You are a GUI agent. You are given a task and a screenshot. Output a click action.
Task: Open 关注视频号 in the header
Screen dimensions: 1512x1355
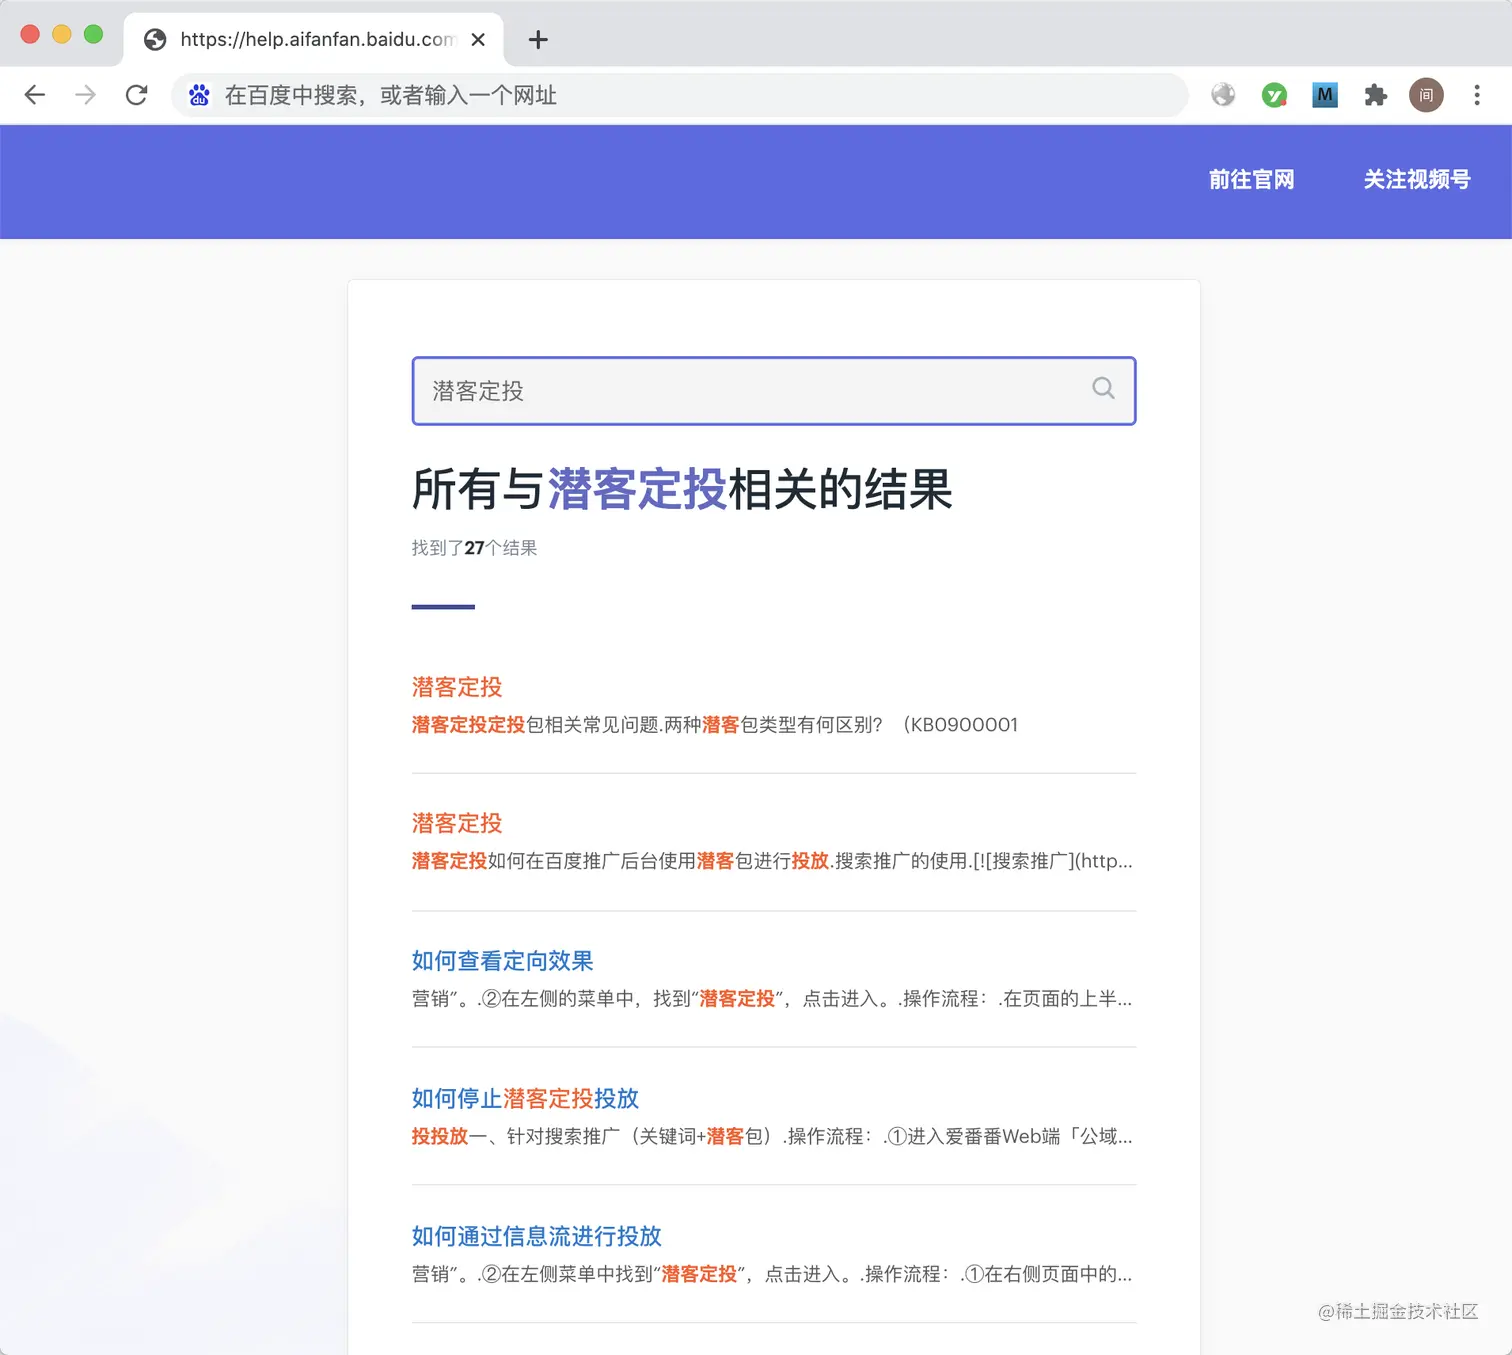pos(1417,180)
